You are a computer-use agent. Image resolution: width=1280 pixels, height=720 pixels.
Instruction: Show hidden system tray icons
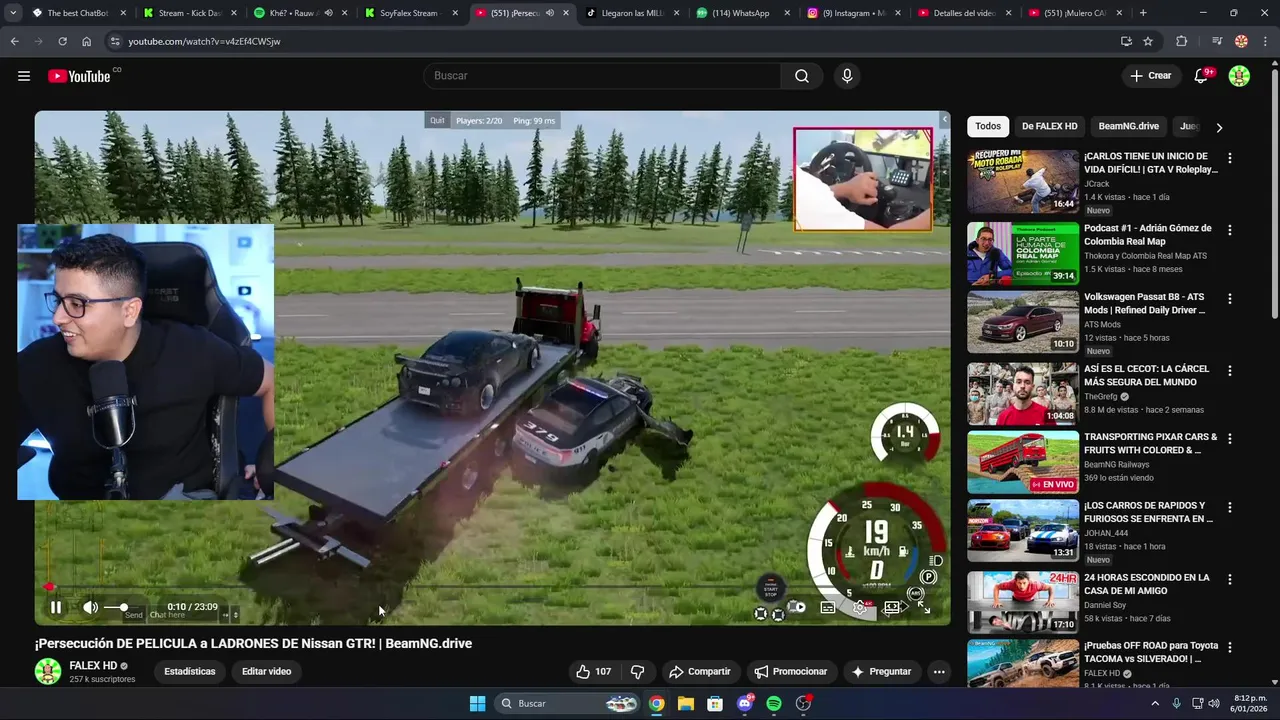tap(1155, 703)
